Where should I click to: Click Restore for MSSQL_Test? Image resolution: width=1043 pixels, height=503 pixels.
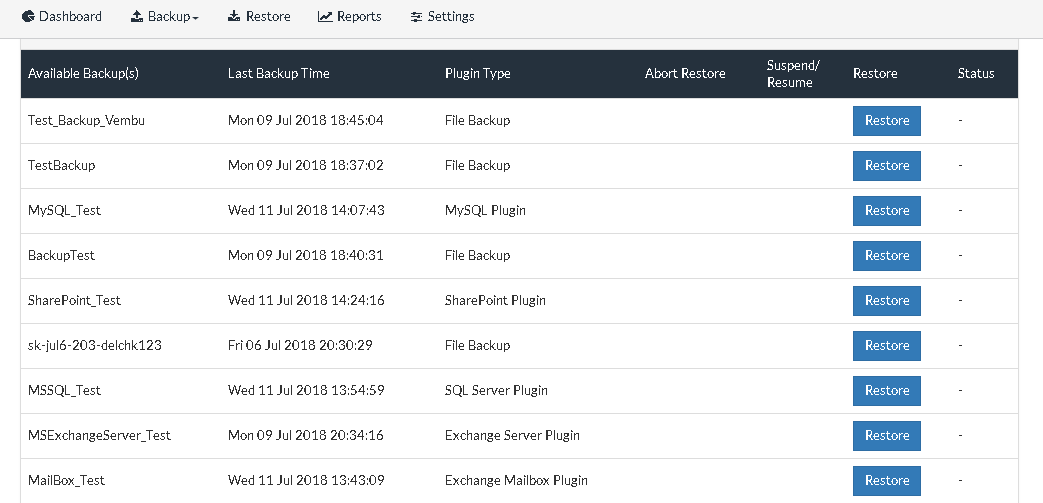click(887, 391)
